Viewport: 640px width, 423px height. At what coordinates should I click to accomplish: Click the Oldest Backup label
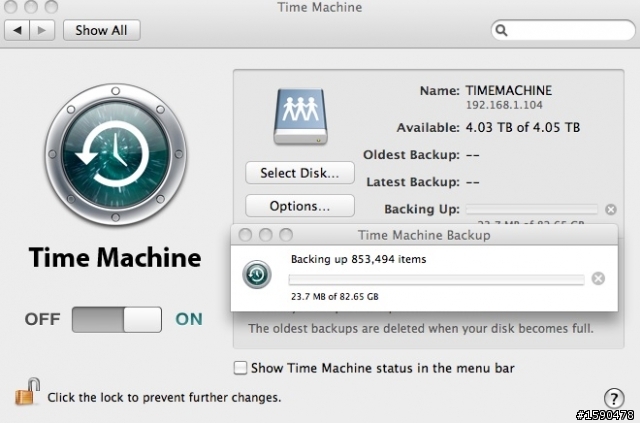(x=411, y=155)
